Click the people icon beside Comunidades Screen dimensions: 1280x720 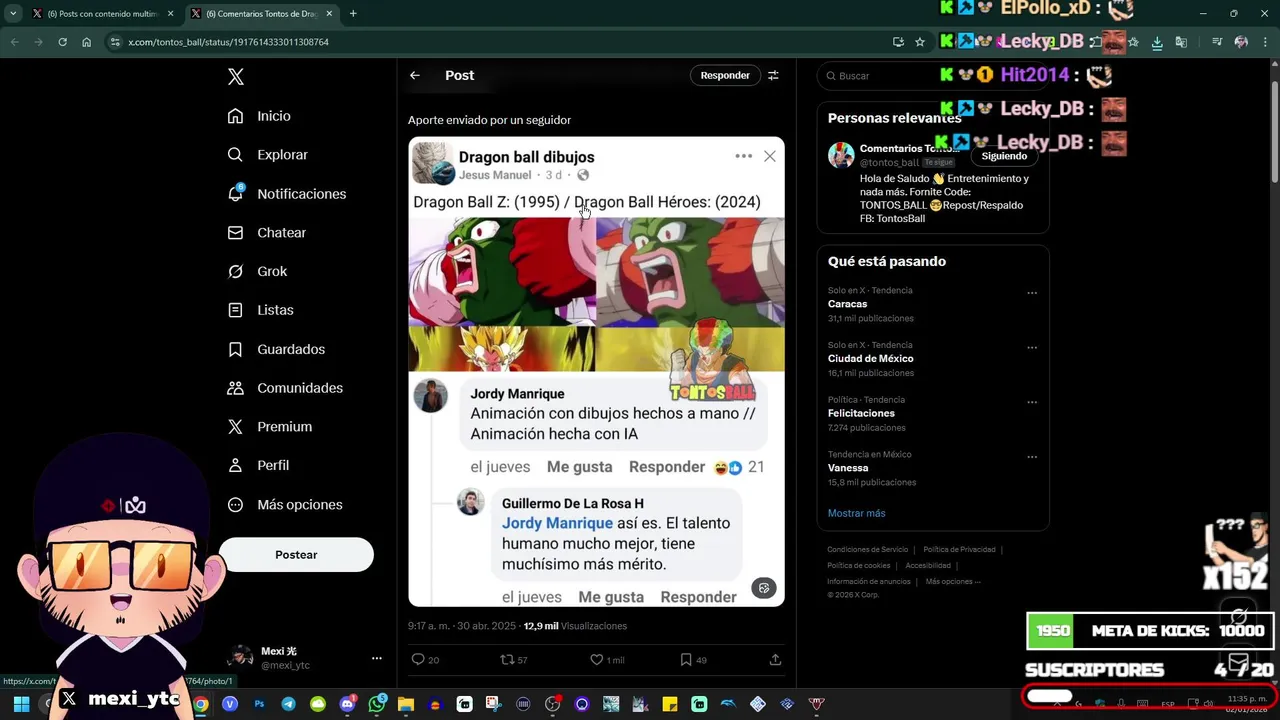pos(235,388)
